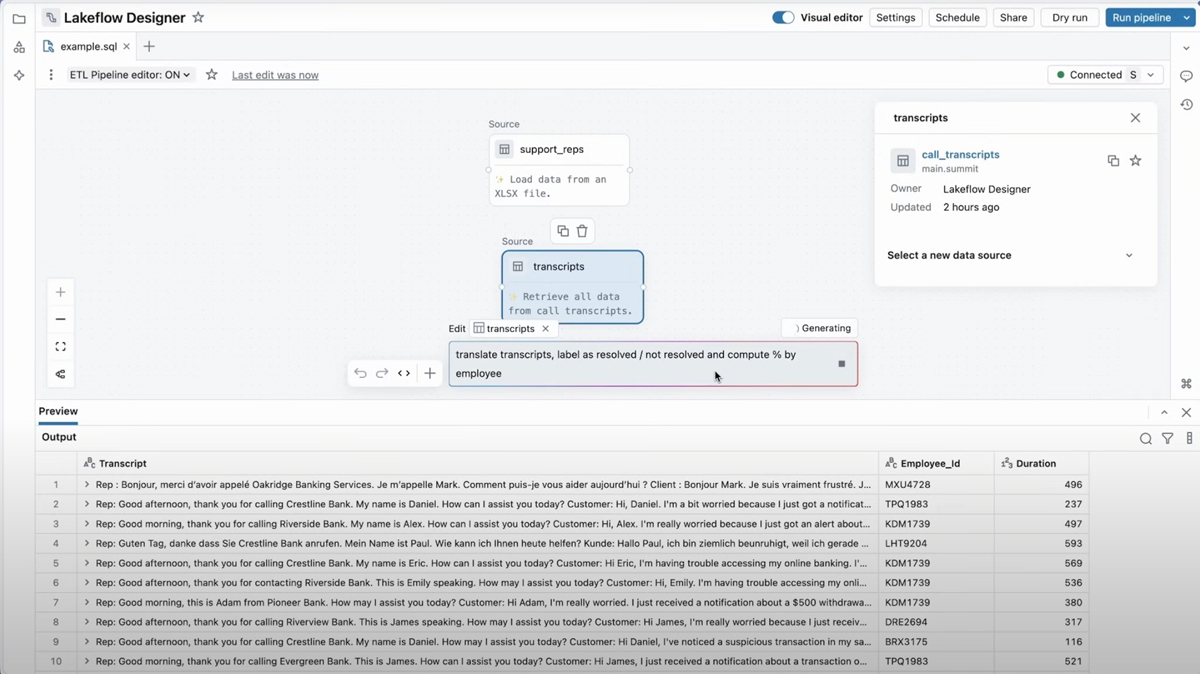Open the ETL Pipeline editor dropdown
The image size is (1200, 674).
(130, 75)
